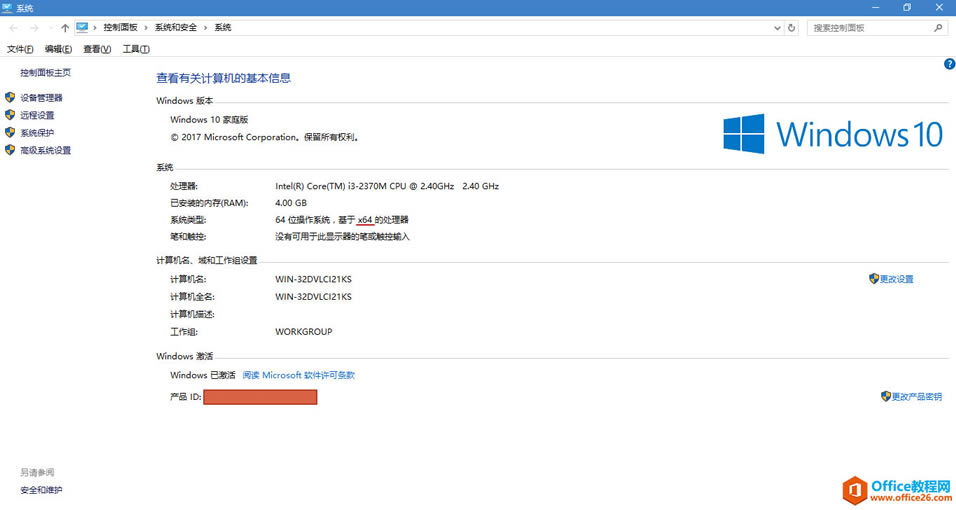Expand chevron after 系统和安全 in breadcrumb

pyautogui.click(x=205, y=28)
